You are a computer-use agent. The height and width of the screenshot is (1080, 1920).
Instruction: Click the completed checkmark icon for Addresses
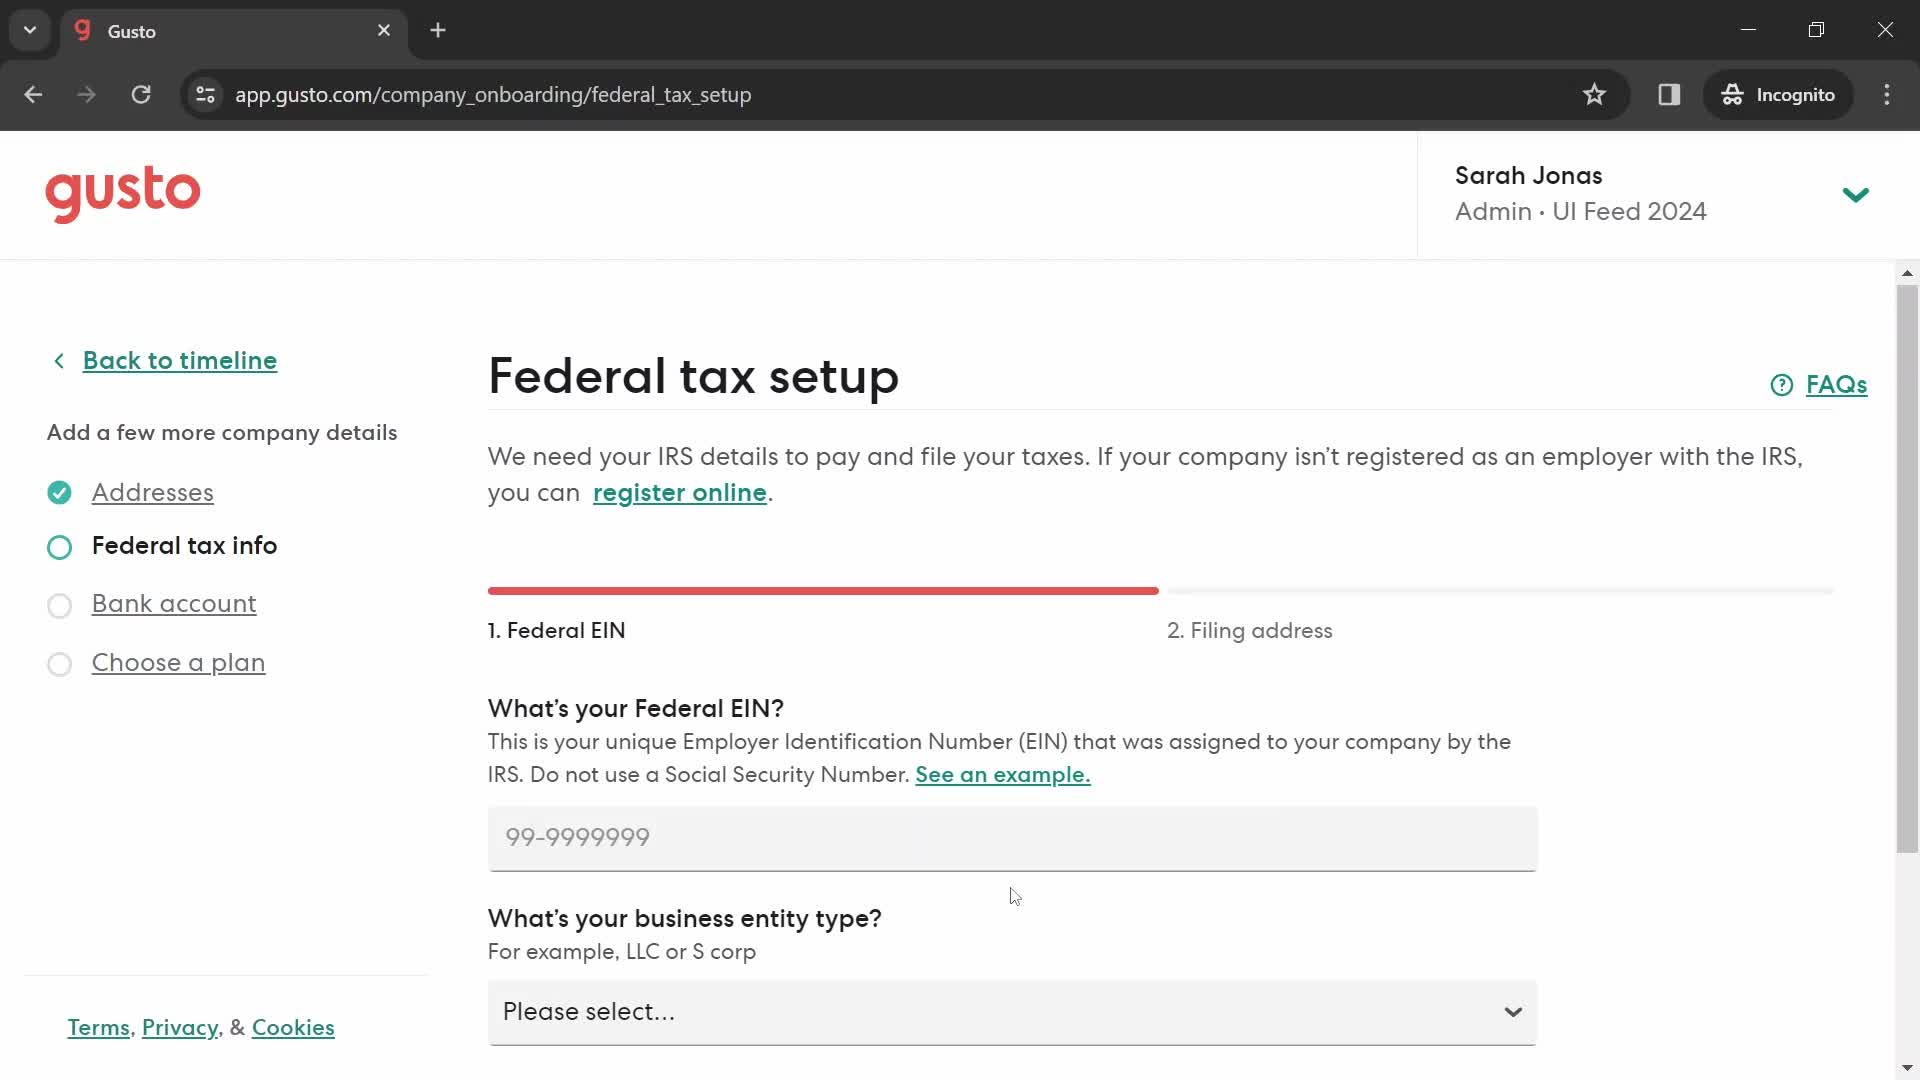point(59,491)
